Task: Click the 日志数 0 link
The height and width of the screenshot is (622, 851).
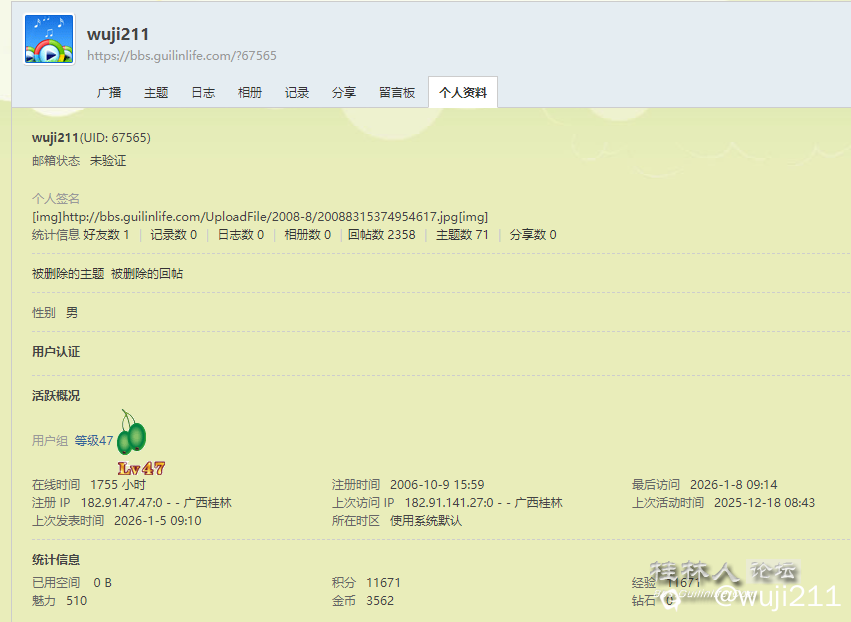Action: pyautogui.click(x=241, y=235)
